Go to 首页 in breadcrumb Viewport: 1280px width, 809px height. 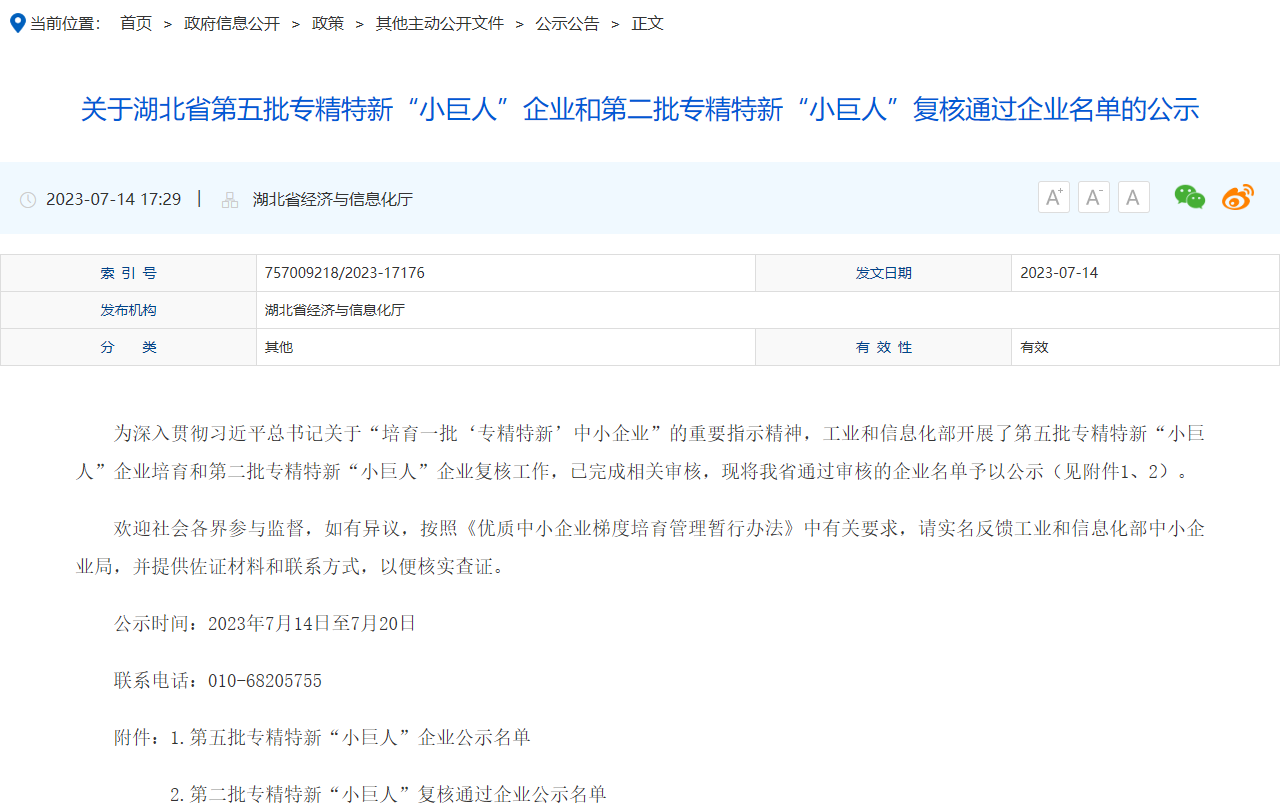pyautogui.click(x=136, y=23)
